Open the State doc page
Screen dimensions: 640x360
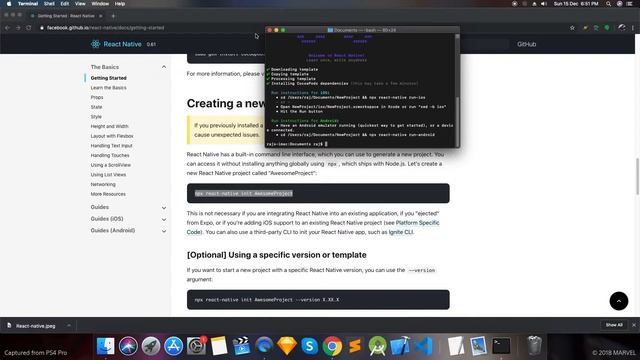(x=96, y=107)
